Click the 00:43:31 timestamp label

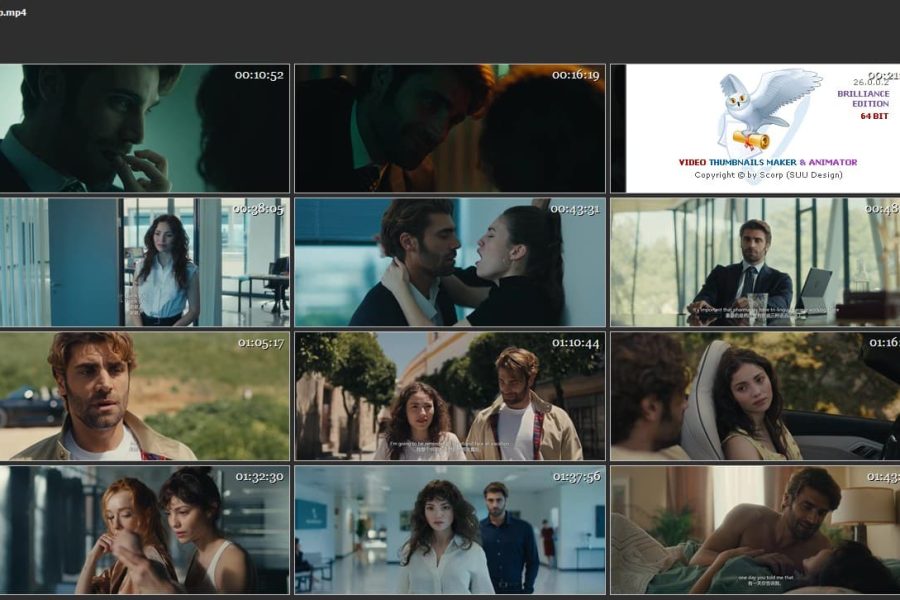coord(575,208)
